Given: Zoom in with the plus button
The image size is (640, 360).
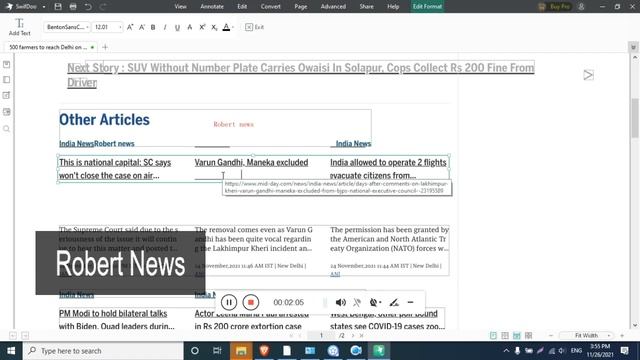Looking at the screenshot, I should click(622, 336).
